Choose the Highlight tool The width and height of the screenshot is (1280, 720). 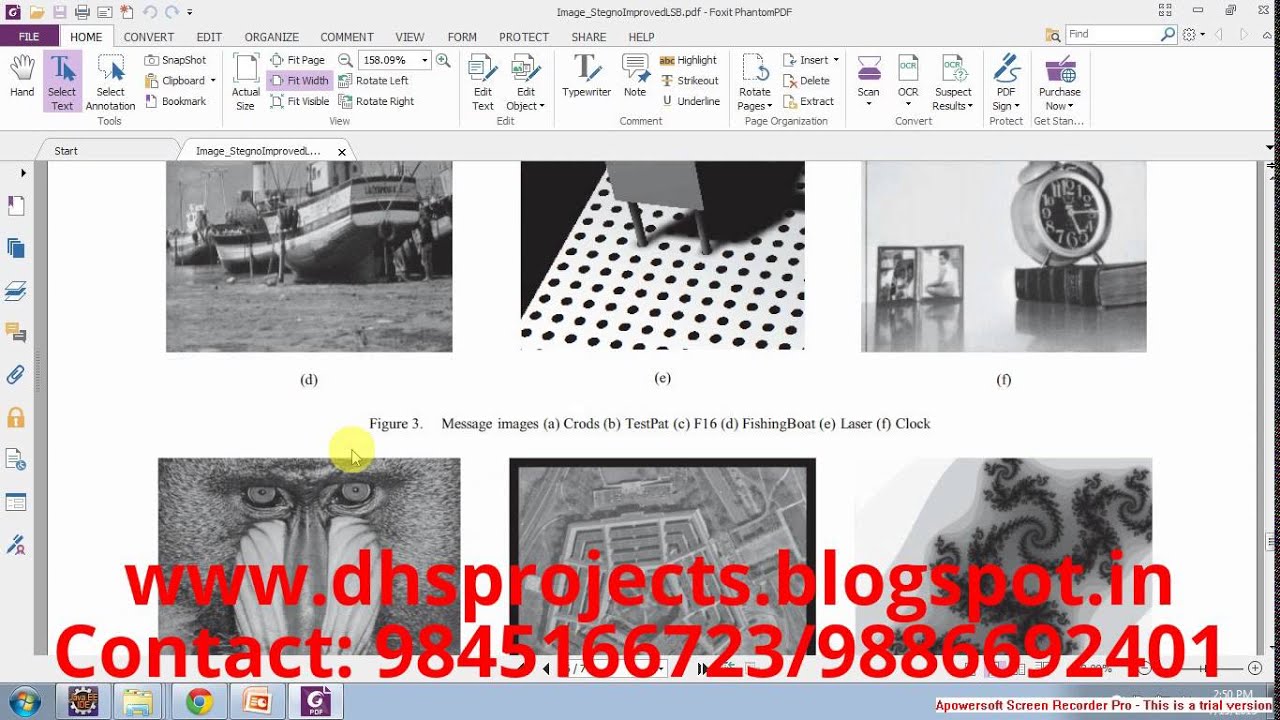tap(688, 60)
